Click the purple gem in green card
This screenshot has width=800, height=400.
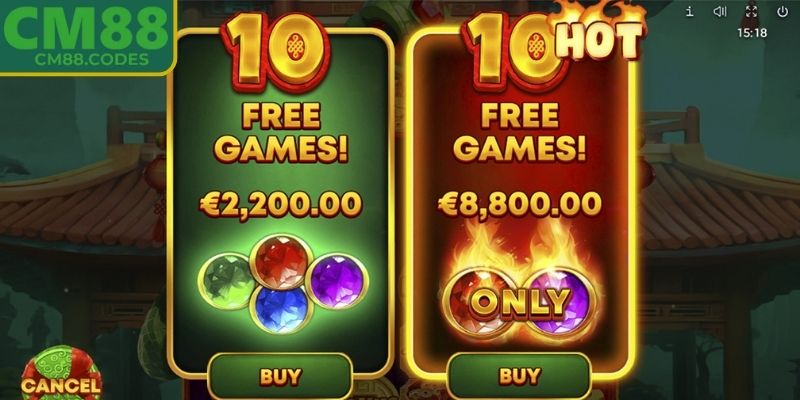[337, 281]
